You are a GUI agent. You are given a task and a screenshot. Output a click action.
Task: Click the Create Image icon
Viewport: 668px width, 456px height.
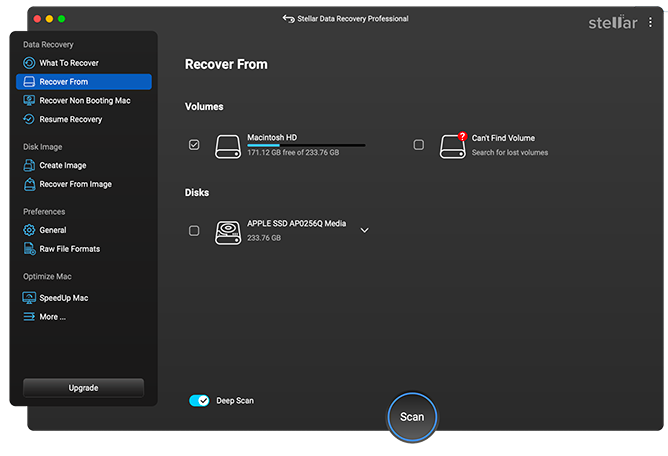click(29, 166)
